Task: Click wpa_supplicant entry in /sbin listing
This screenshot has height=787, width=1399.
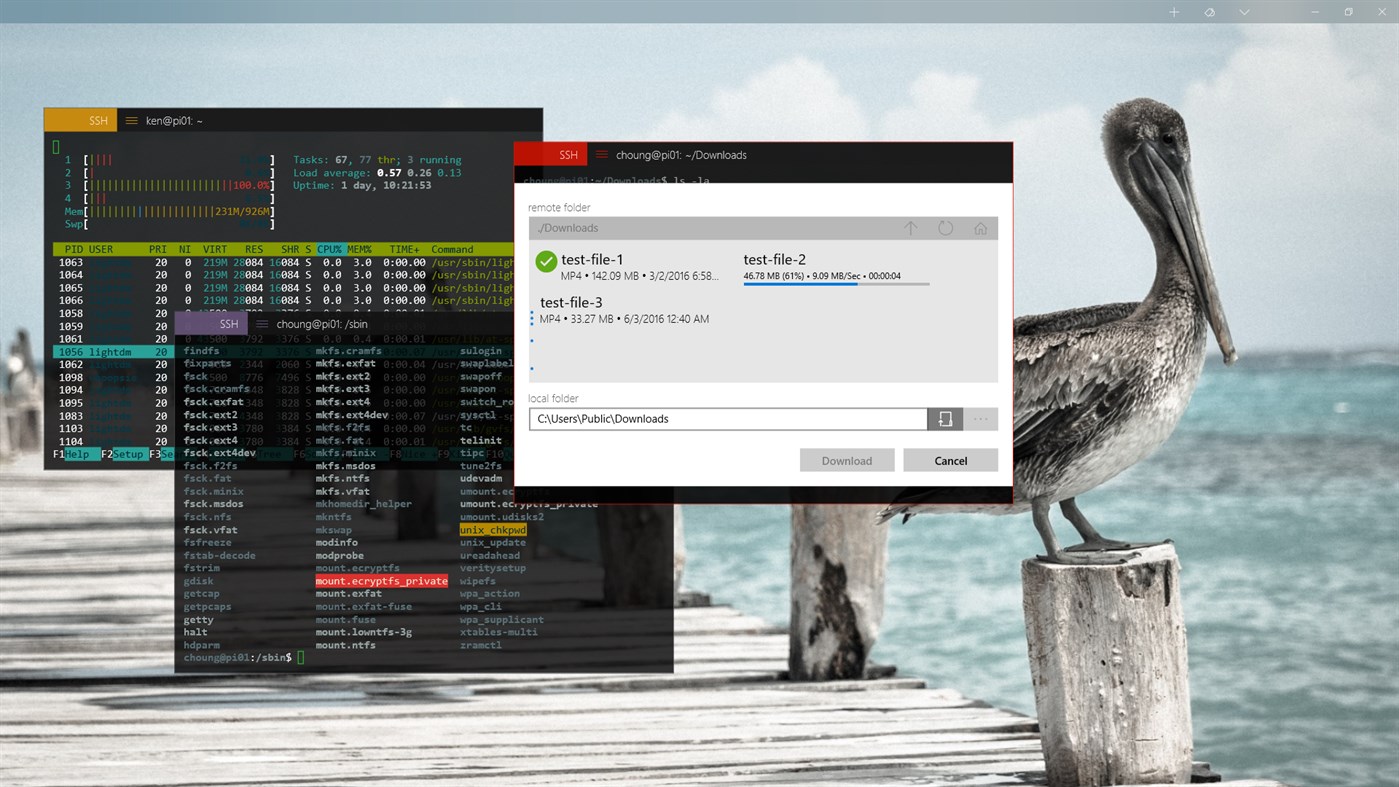Action: tap(502, 619)
